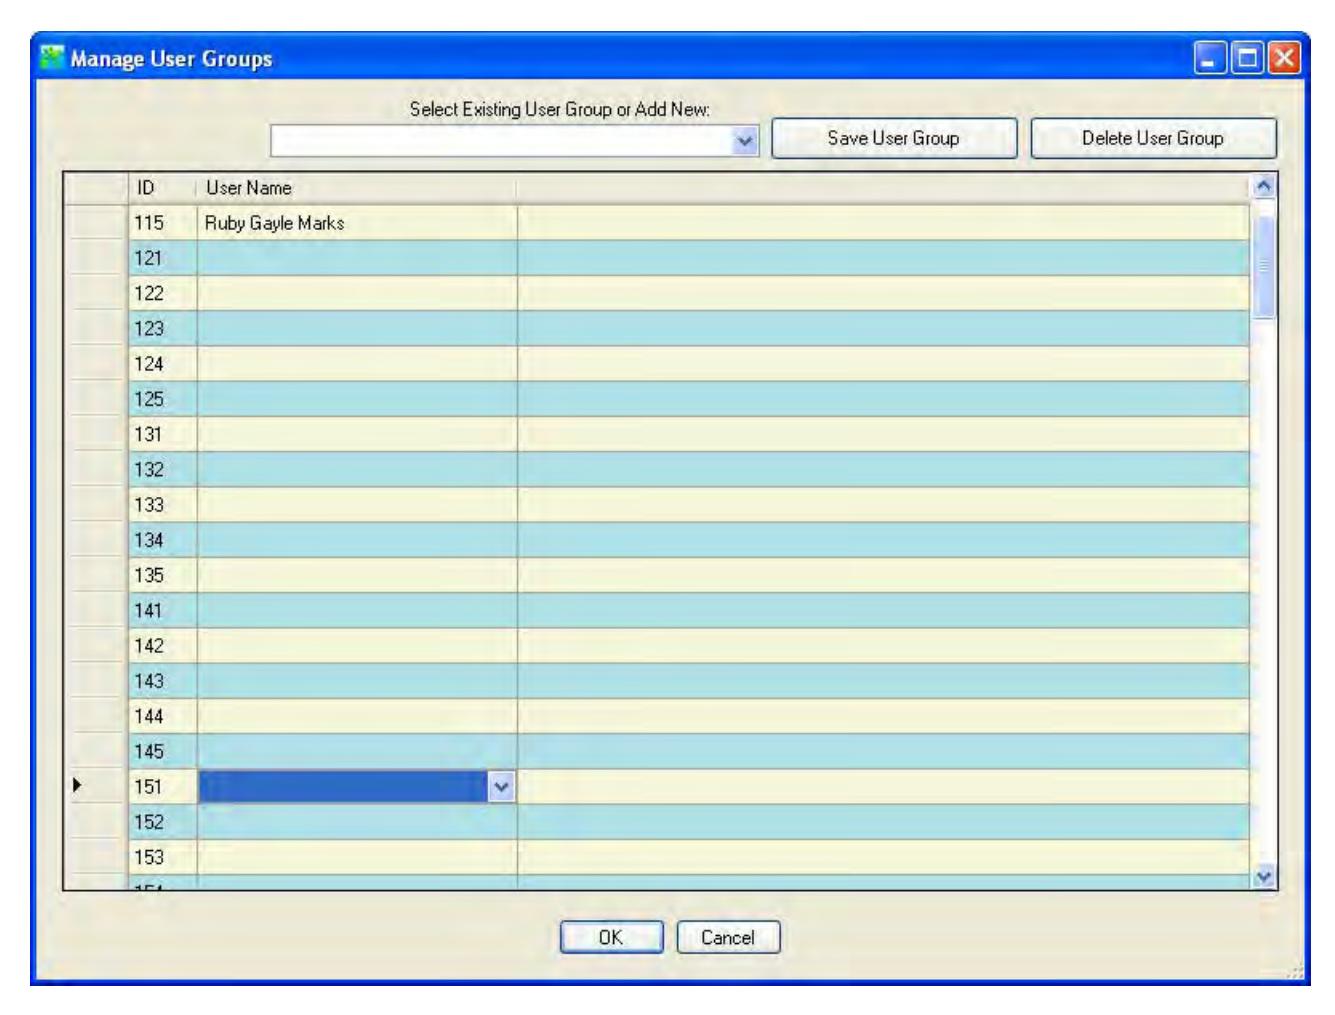Click the Delete User Group button
Viewport: 1335px width, 1015px height.
(x=1153, y=139)
